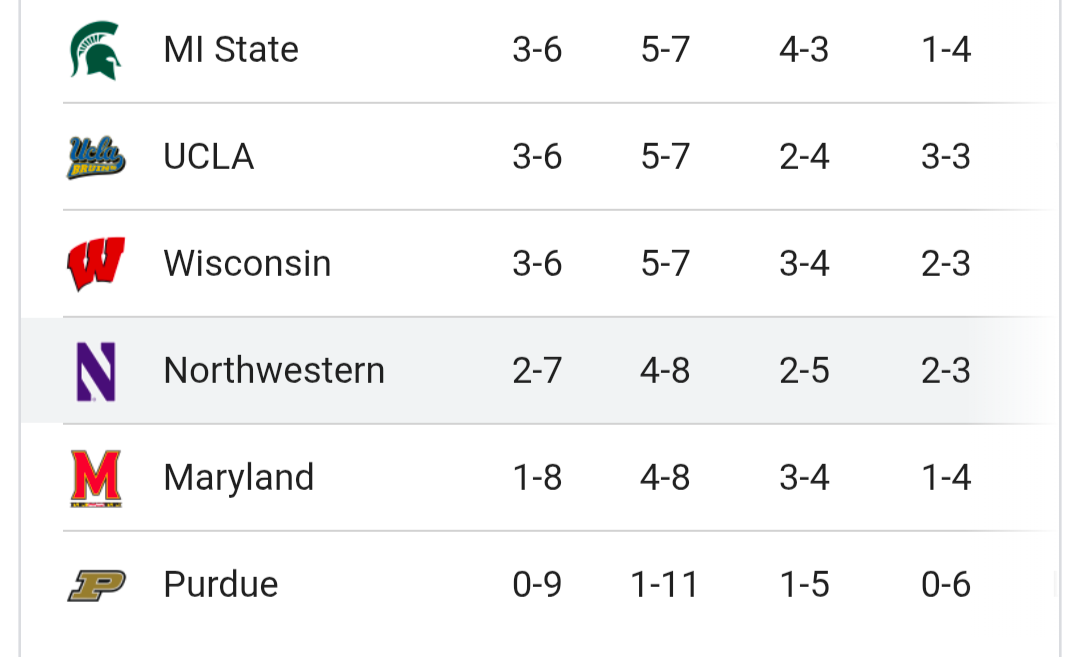
Task: Click the Northwestern purple N logo
Action: click(x=96, y=371)
